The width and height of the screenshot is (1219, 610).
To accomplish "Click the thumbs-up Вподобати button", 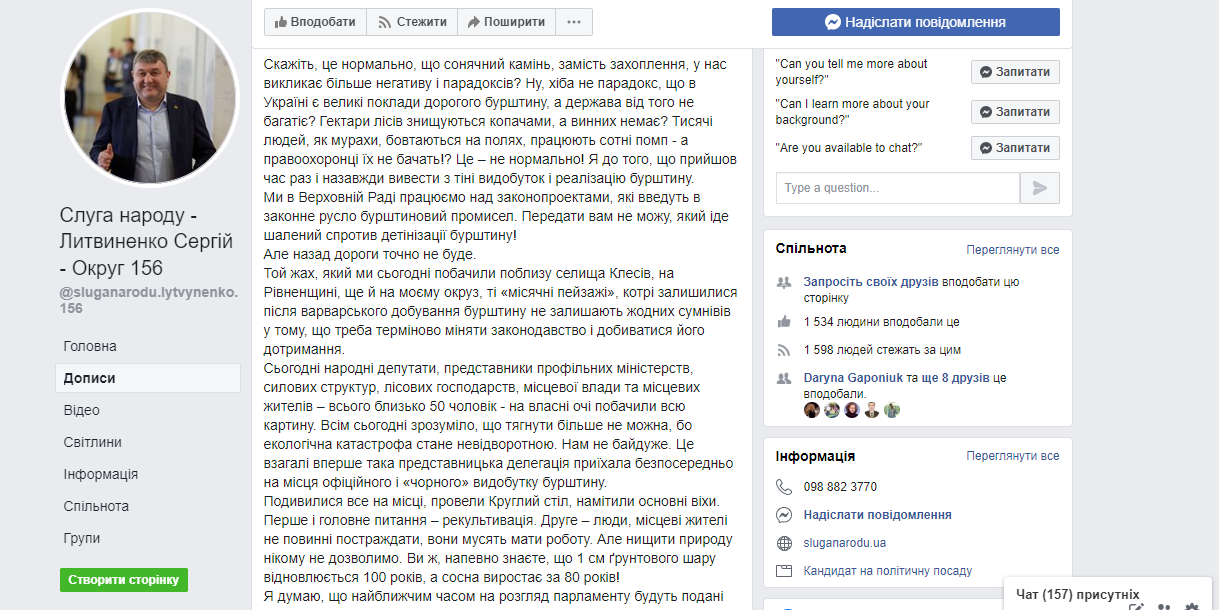I will click(315, 22).
